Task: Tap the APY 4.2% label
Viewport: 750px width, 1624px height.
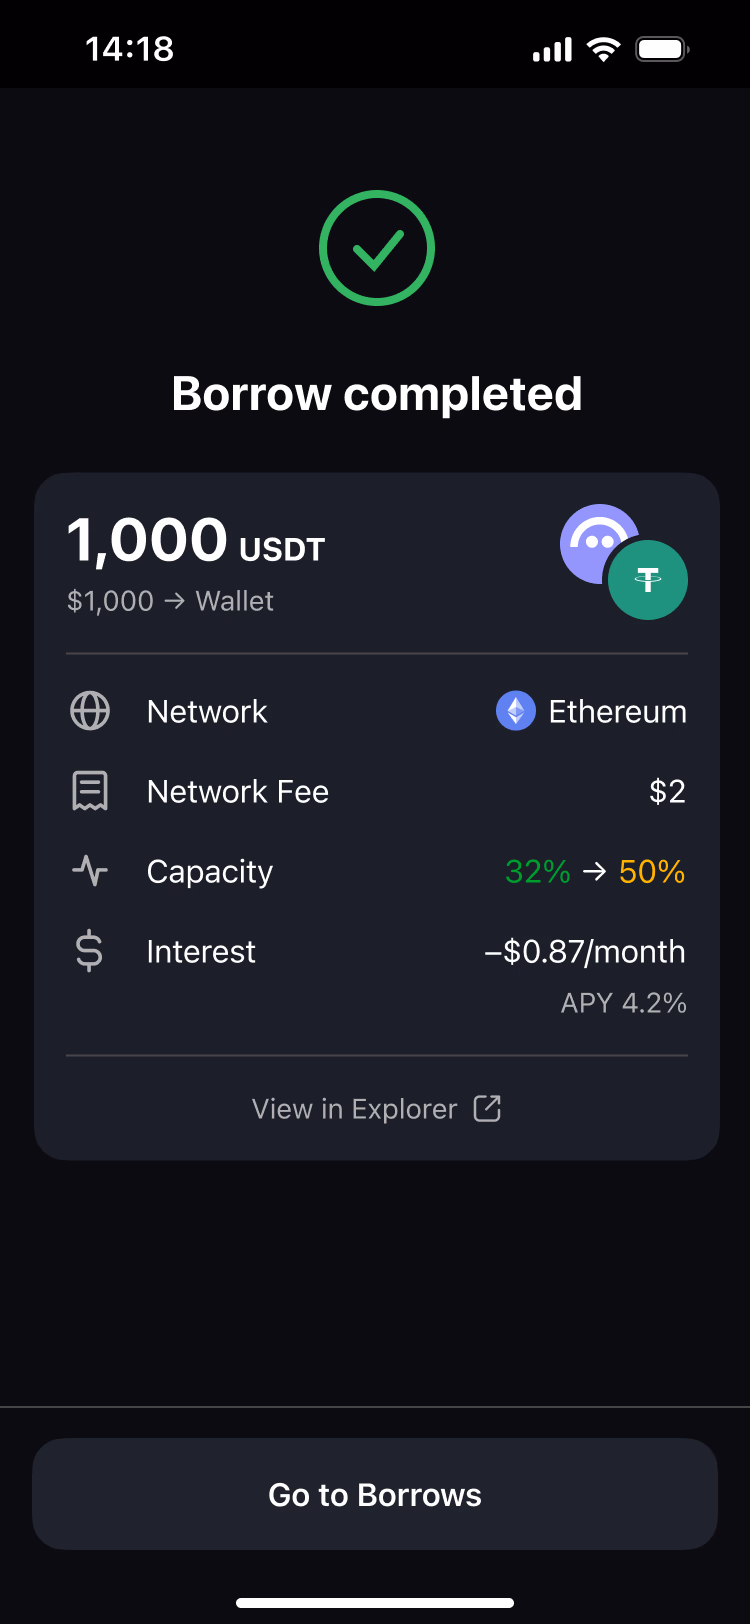Action: click(623, 1003)
